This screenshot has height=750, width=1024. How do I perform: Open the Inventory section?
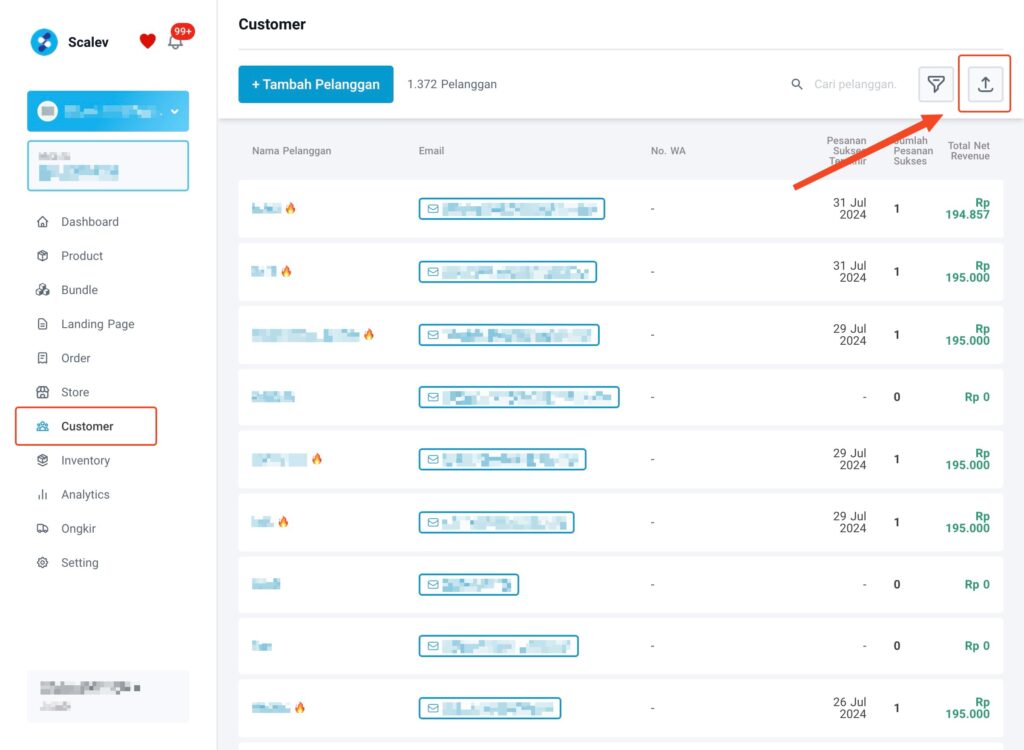pos(86,461)
